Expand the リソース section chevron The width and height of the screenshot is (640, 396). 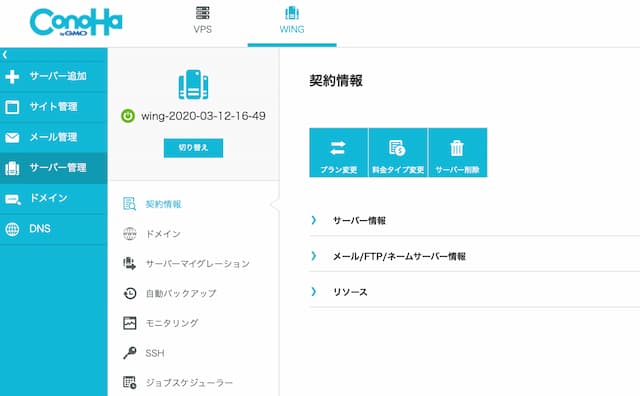313,291
